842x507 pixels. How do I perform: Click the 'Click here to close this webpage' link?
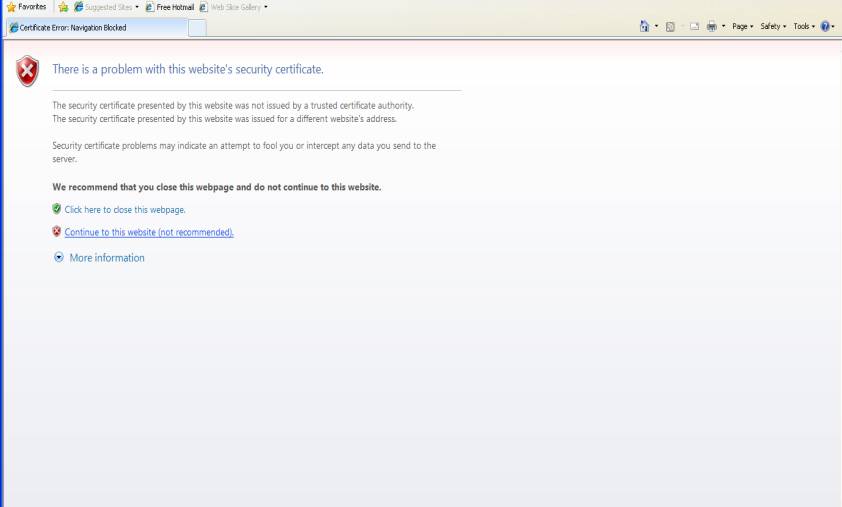pos(125,210)
